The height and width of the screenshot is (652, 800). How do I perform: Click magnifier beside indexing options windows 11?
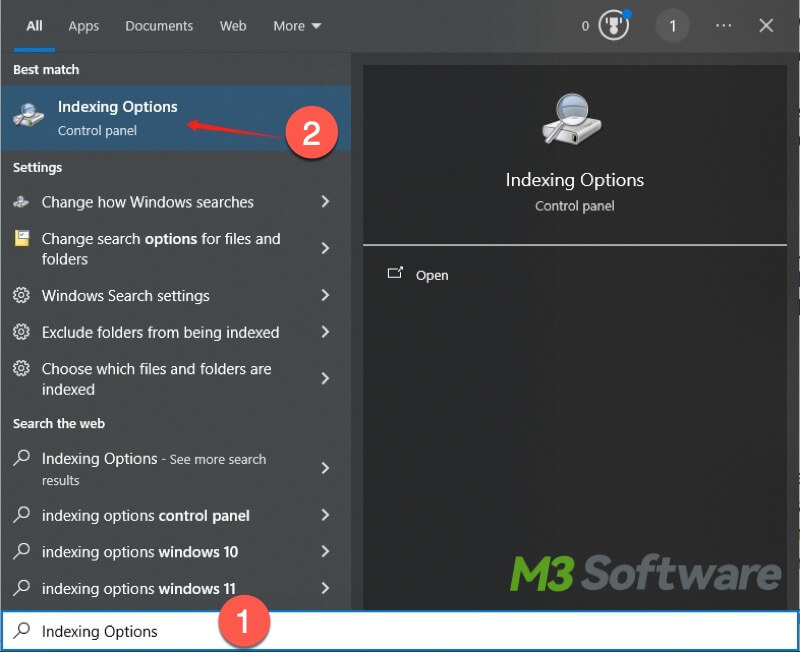(21, 588)
